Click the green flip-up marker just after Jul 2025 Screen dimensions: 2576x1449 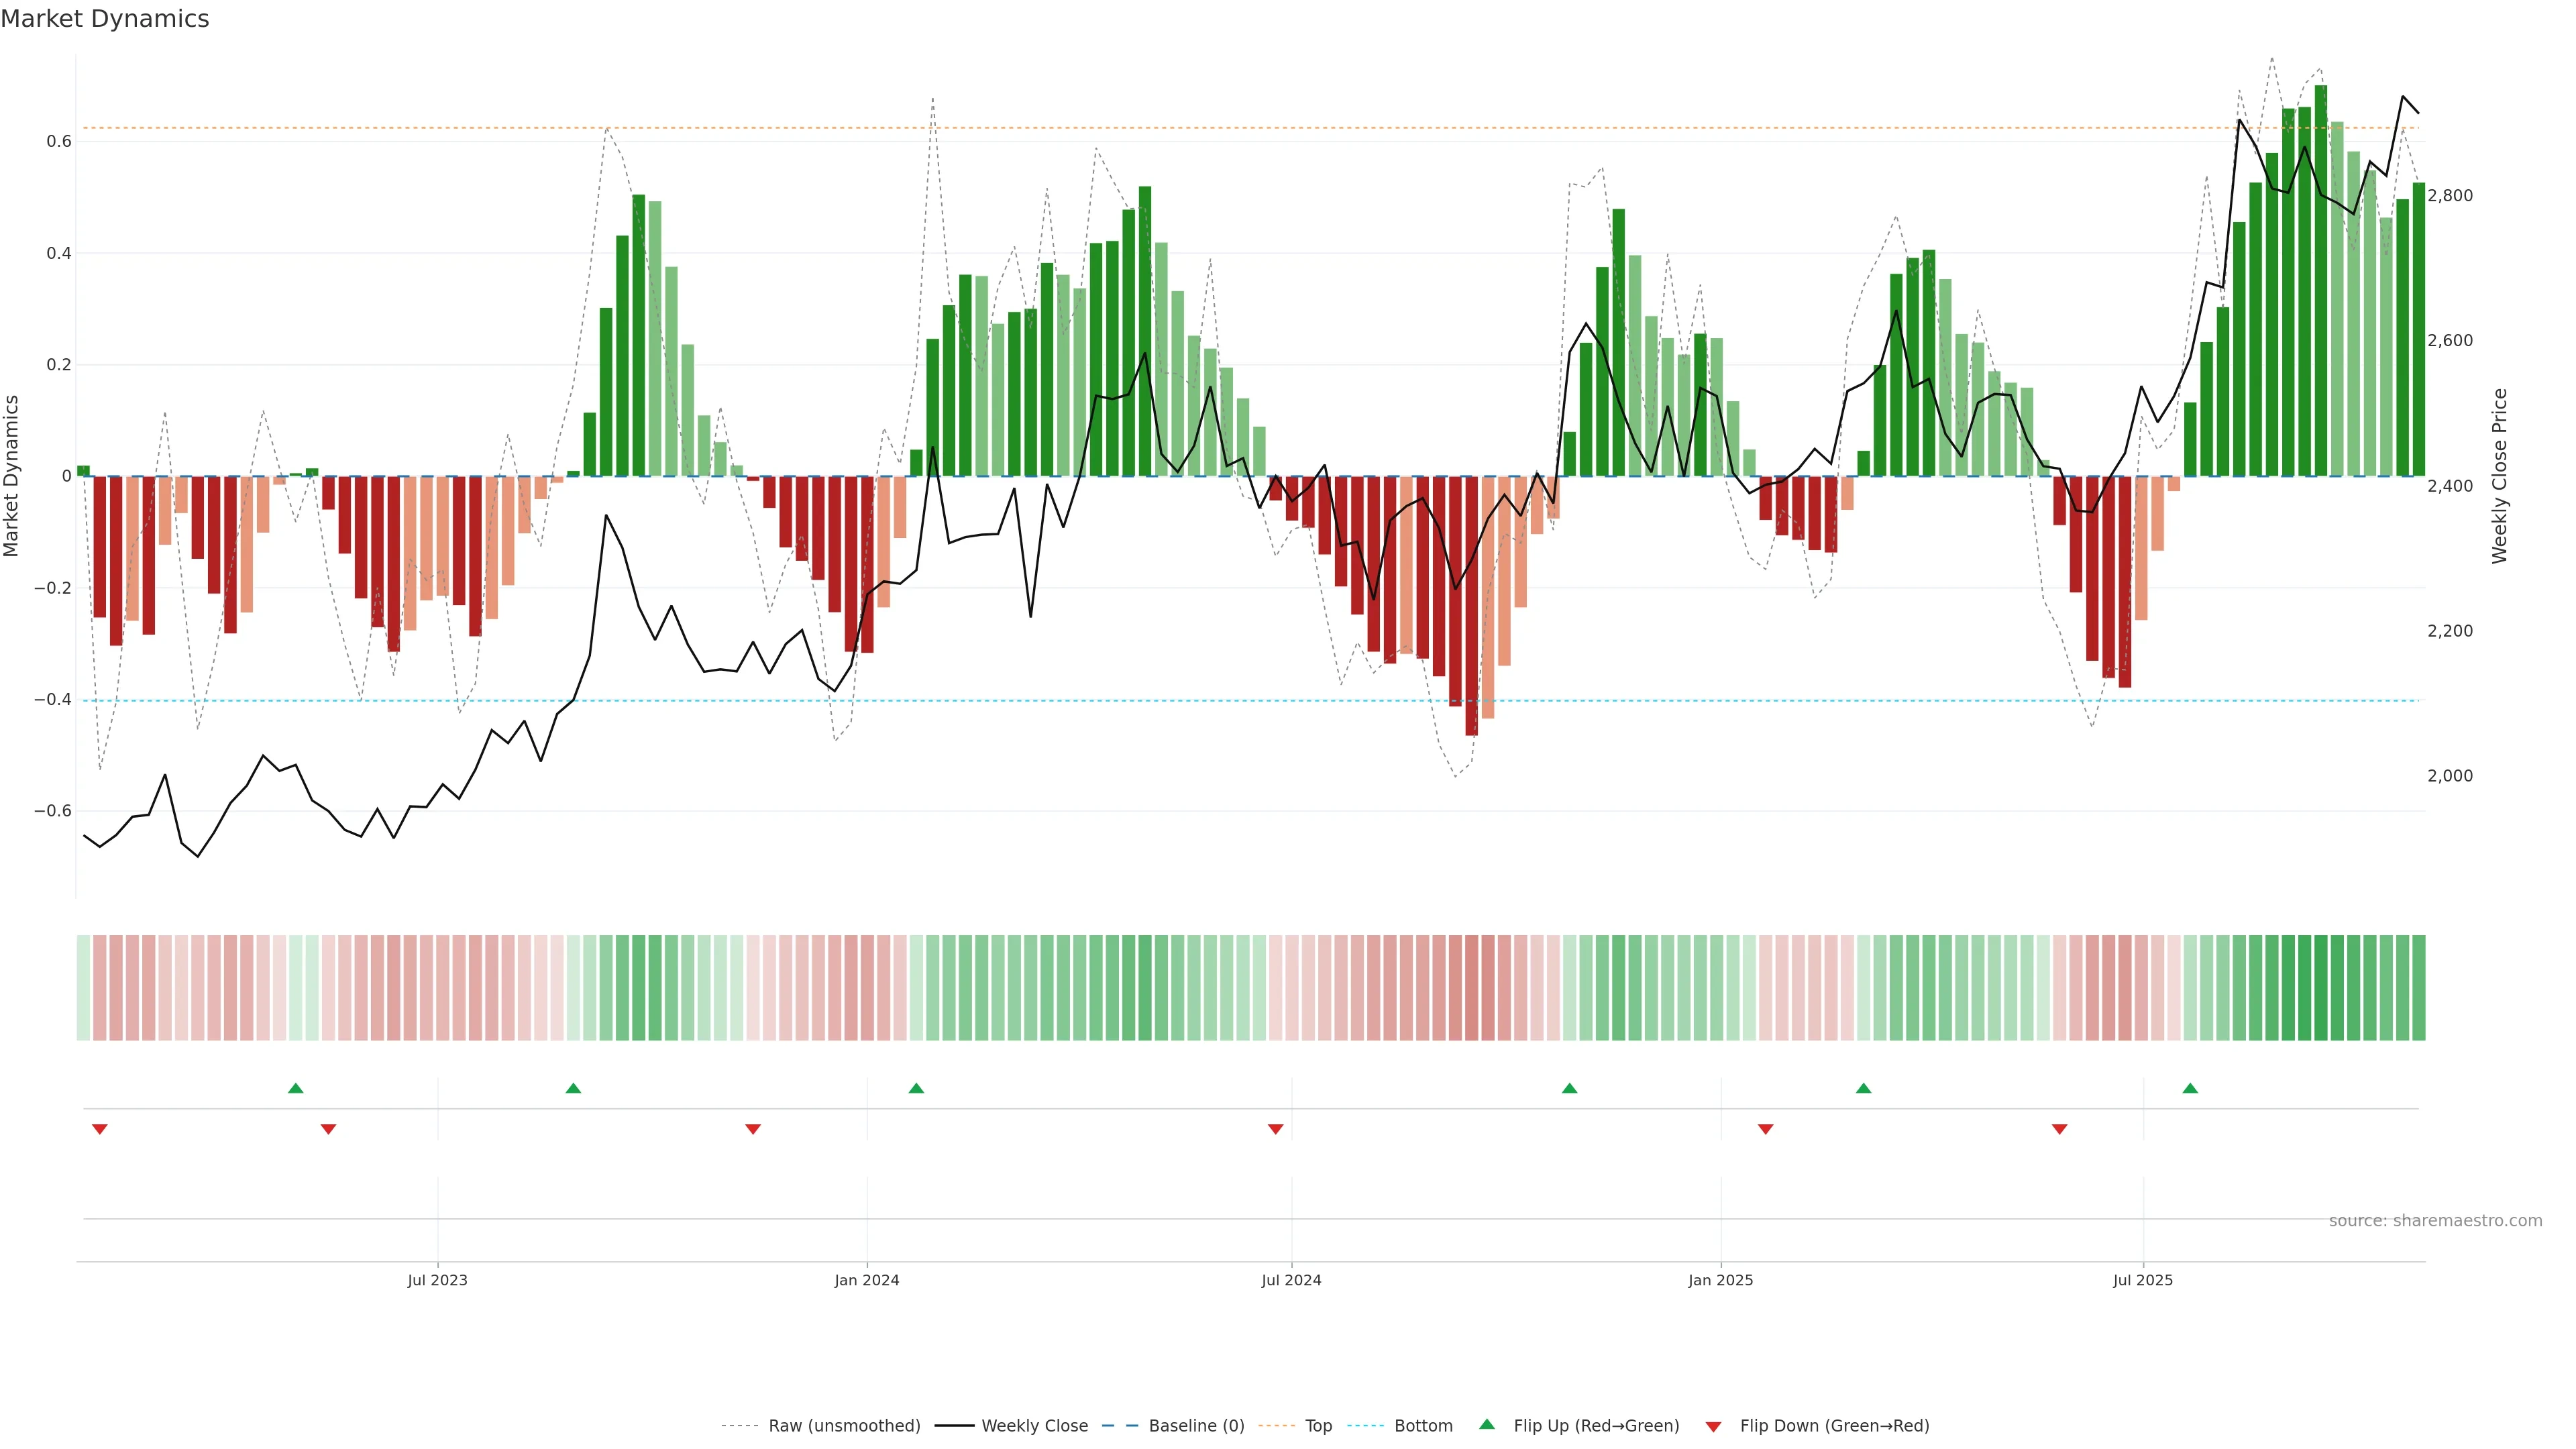(2190, 1088)
